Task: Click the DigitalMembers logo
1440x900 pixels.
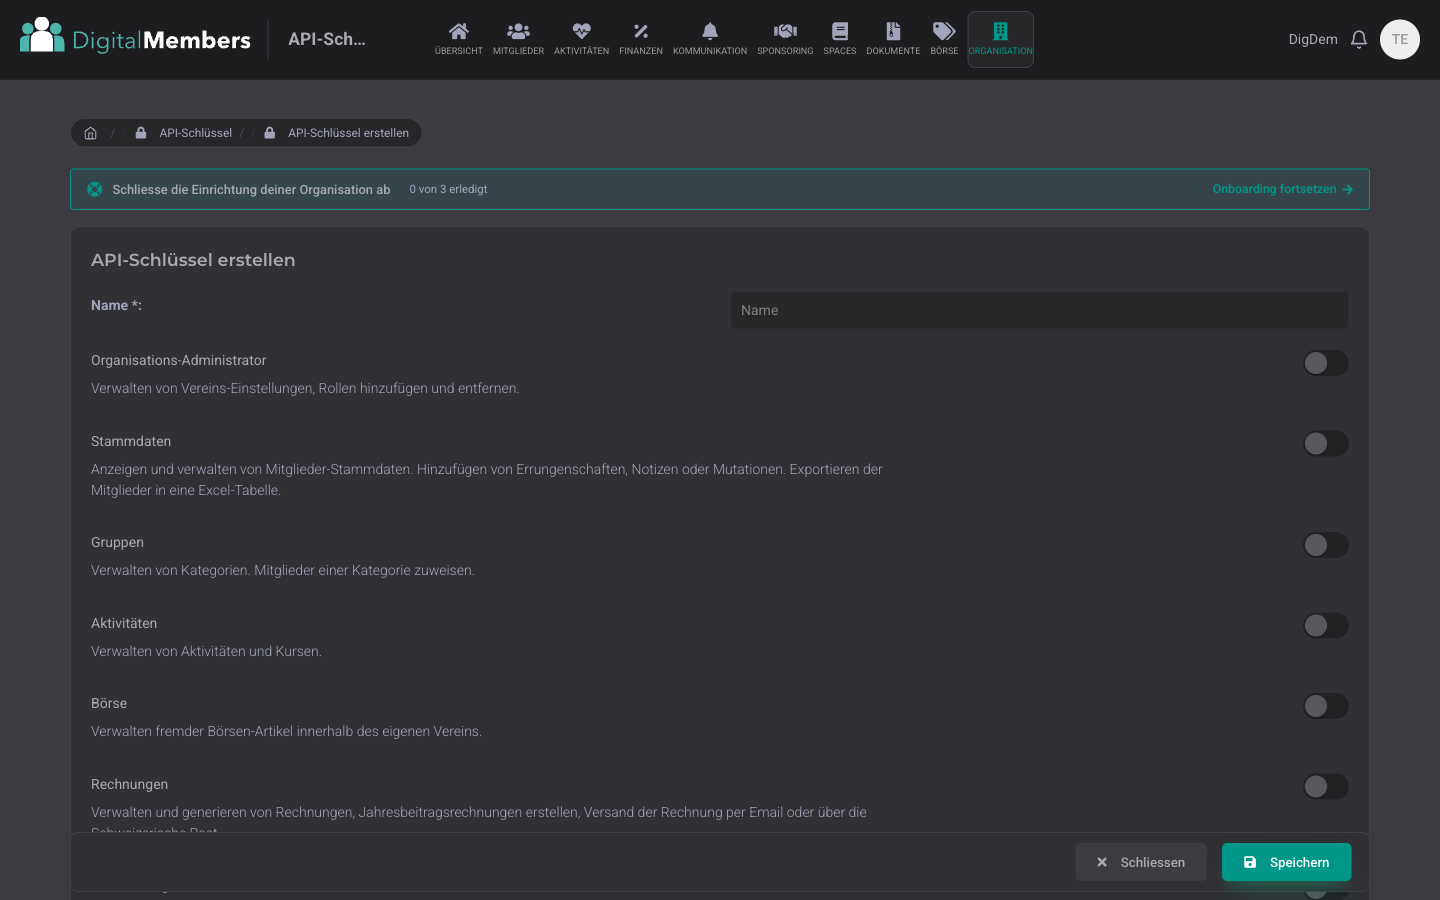Action: (x=135, y=37)
